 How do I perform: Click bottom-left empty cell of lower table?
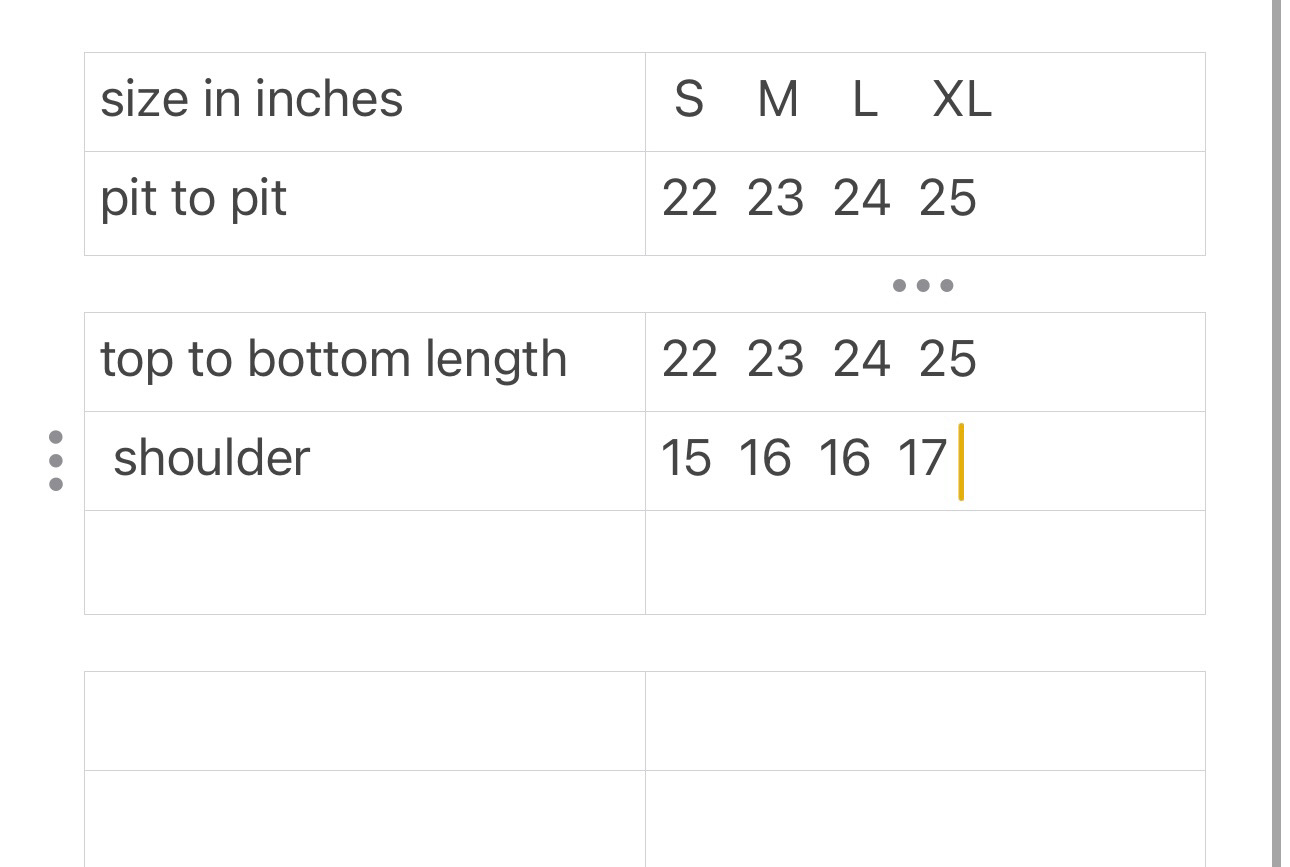364,818
